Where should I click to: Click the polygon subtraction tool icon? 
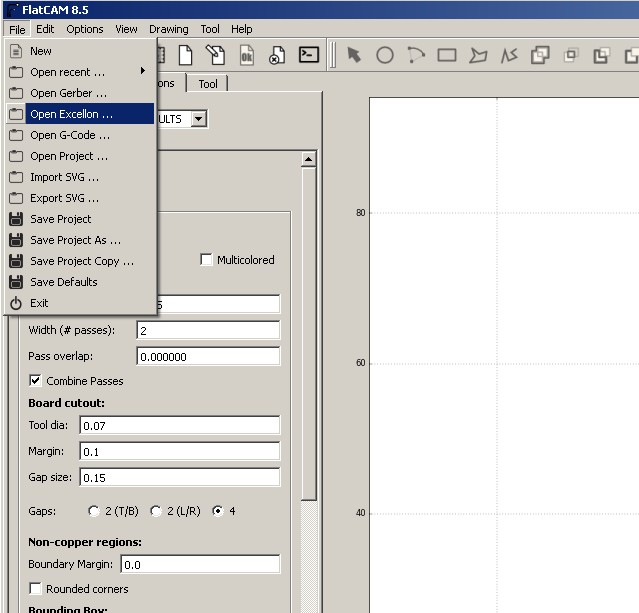pos(602,55)
